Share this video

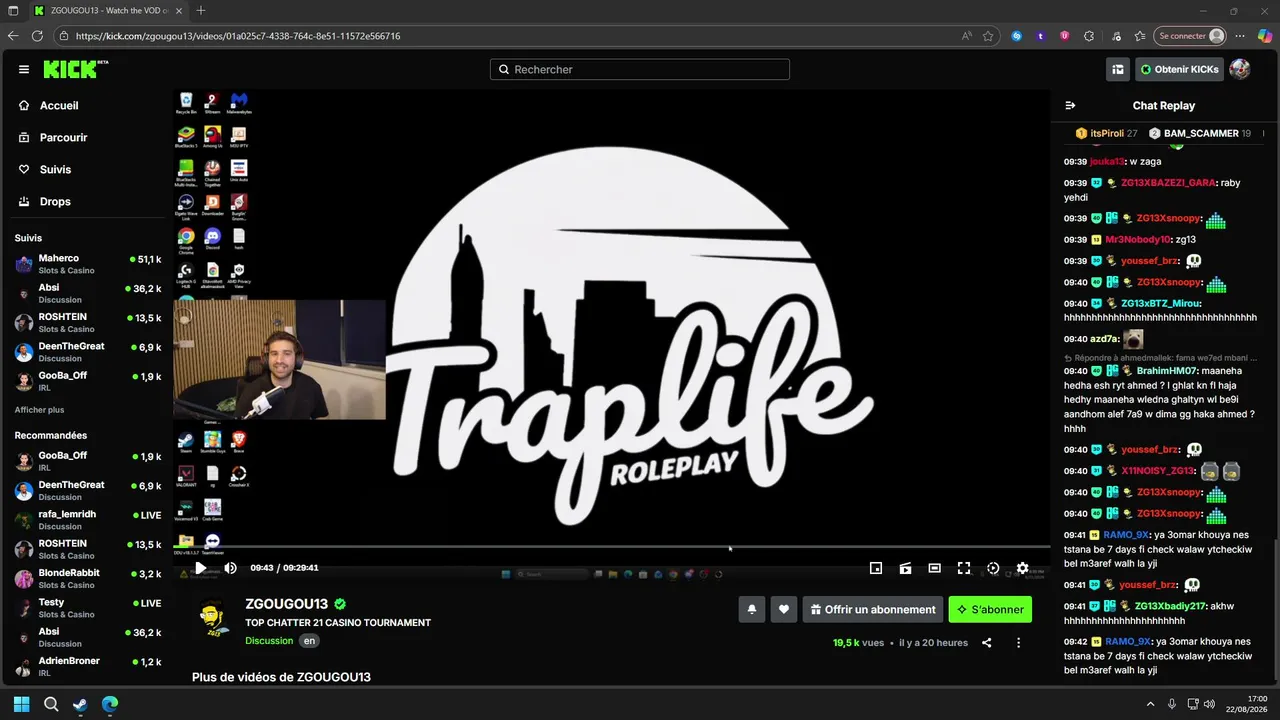[x=987, y=643]
